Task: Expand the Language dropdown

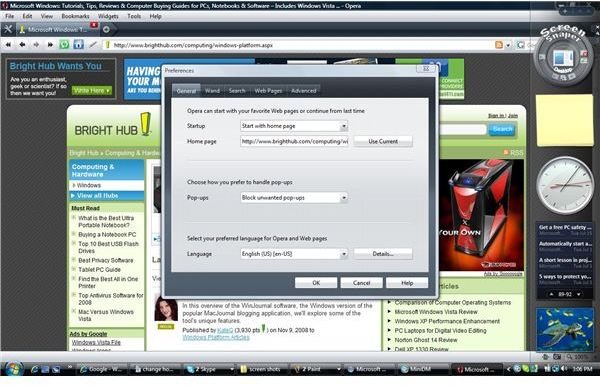Action: click(344, 254)
